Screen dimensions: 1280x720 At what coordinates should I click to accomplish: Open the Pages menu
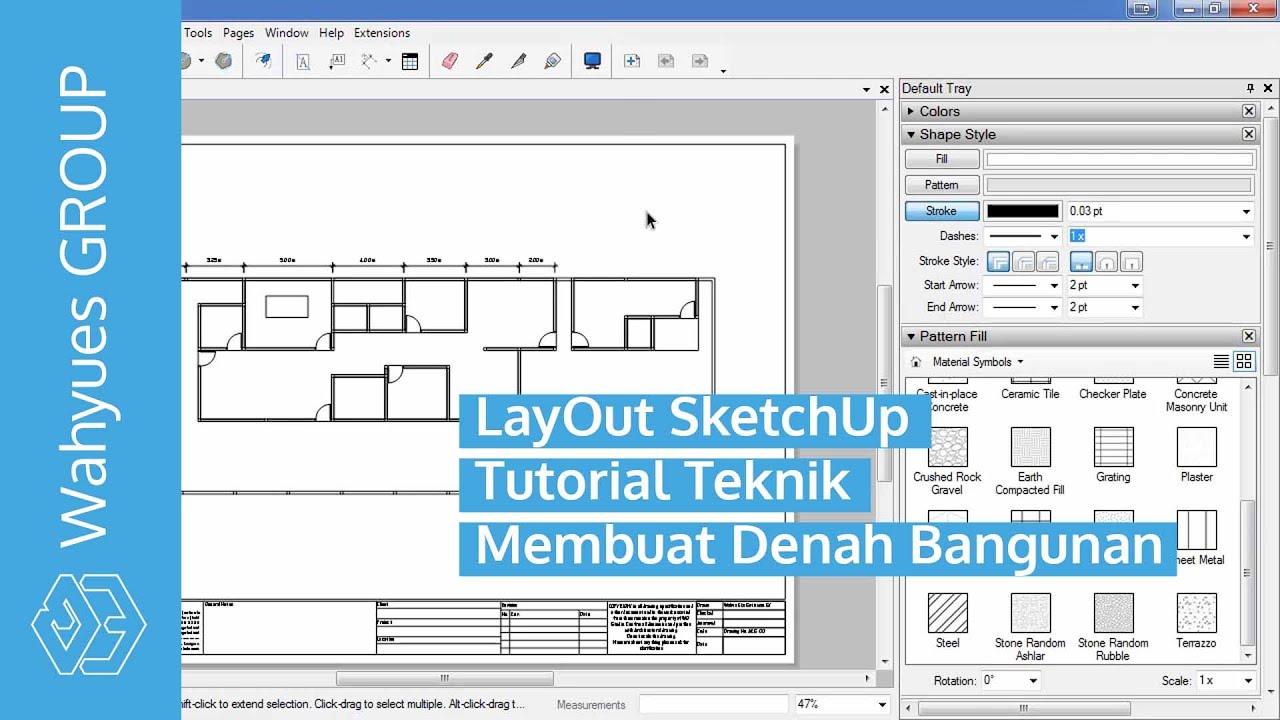click(x=238, y=33)
